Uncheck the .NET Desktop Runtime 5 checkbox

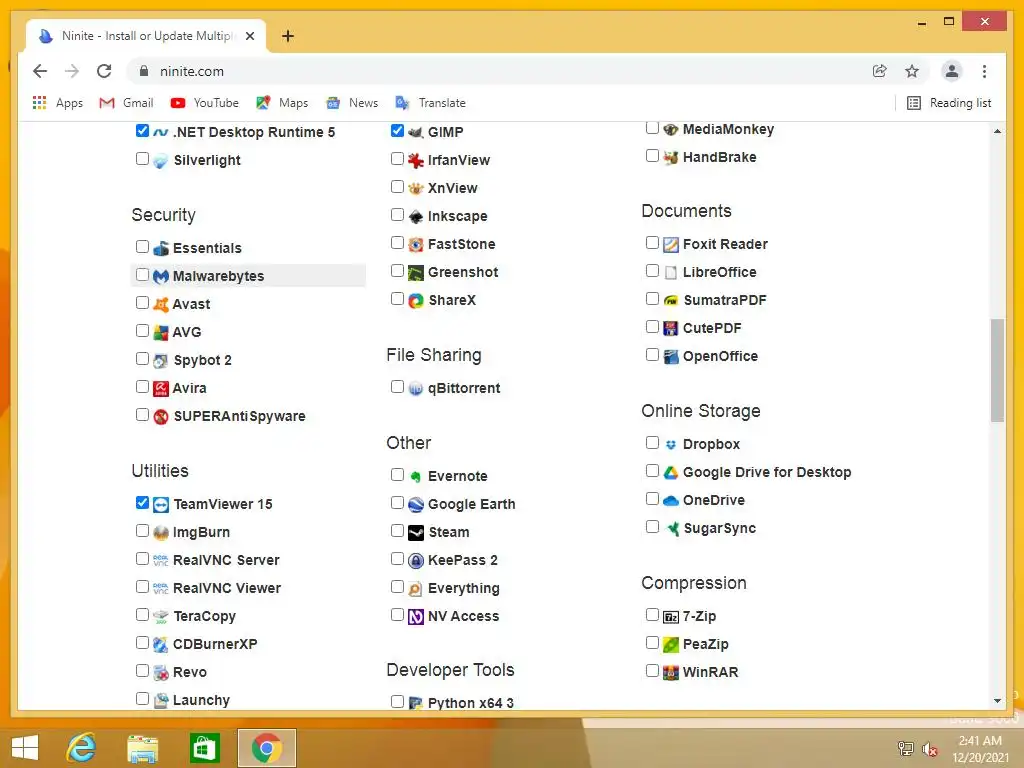pos(142,131)
